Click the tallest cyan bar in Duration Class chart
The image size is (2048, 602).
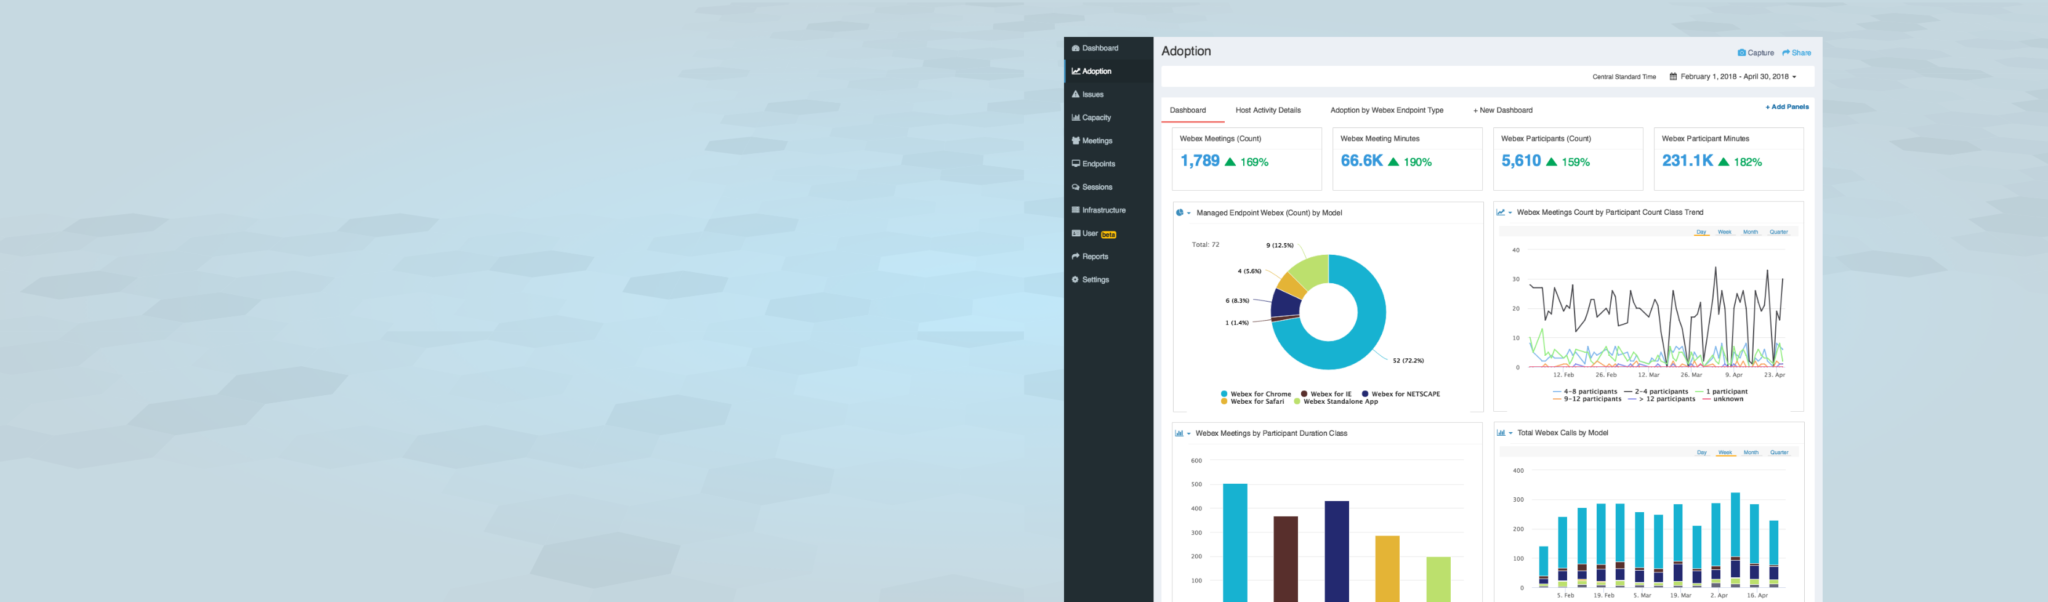tap(1235, 543)
